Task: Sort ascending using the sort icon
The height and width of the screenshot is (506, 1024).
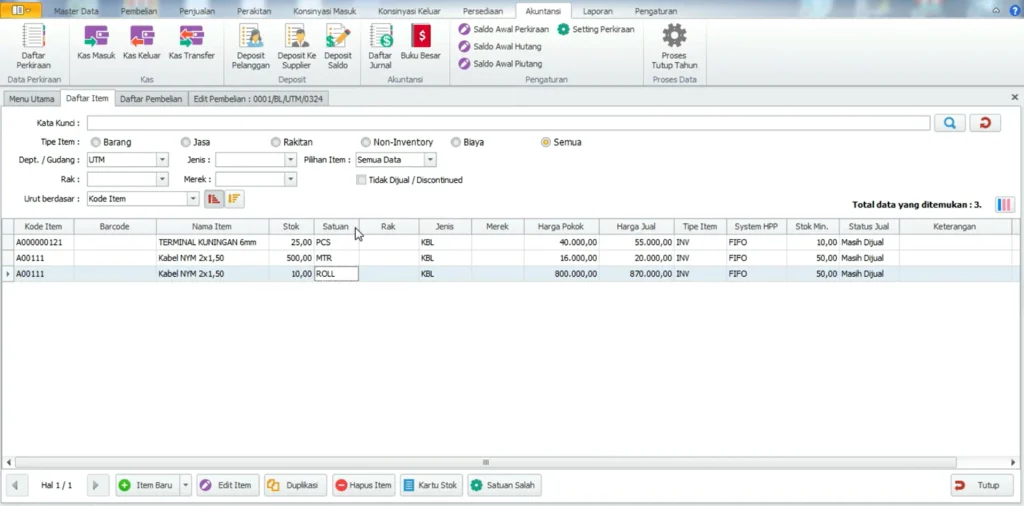Action: pyautogui.click(x=213, y=199)
